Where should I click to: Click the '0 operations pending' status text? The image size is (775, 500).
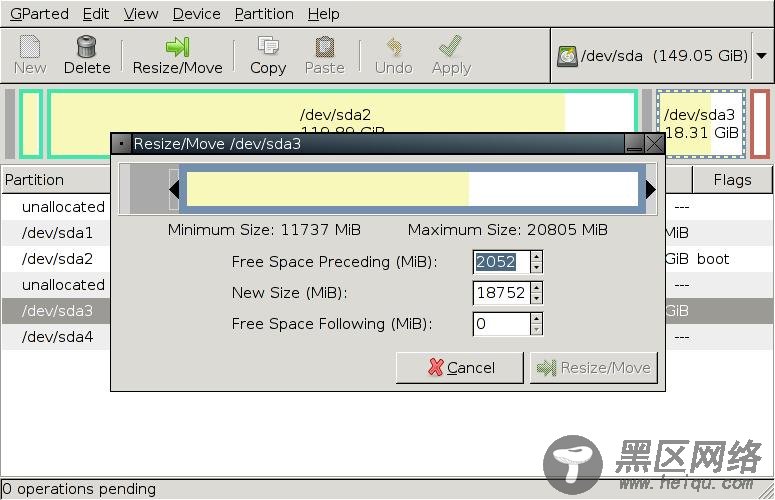click(79, 489)
